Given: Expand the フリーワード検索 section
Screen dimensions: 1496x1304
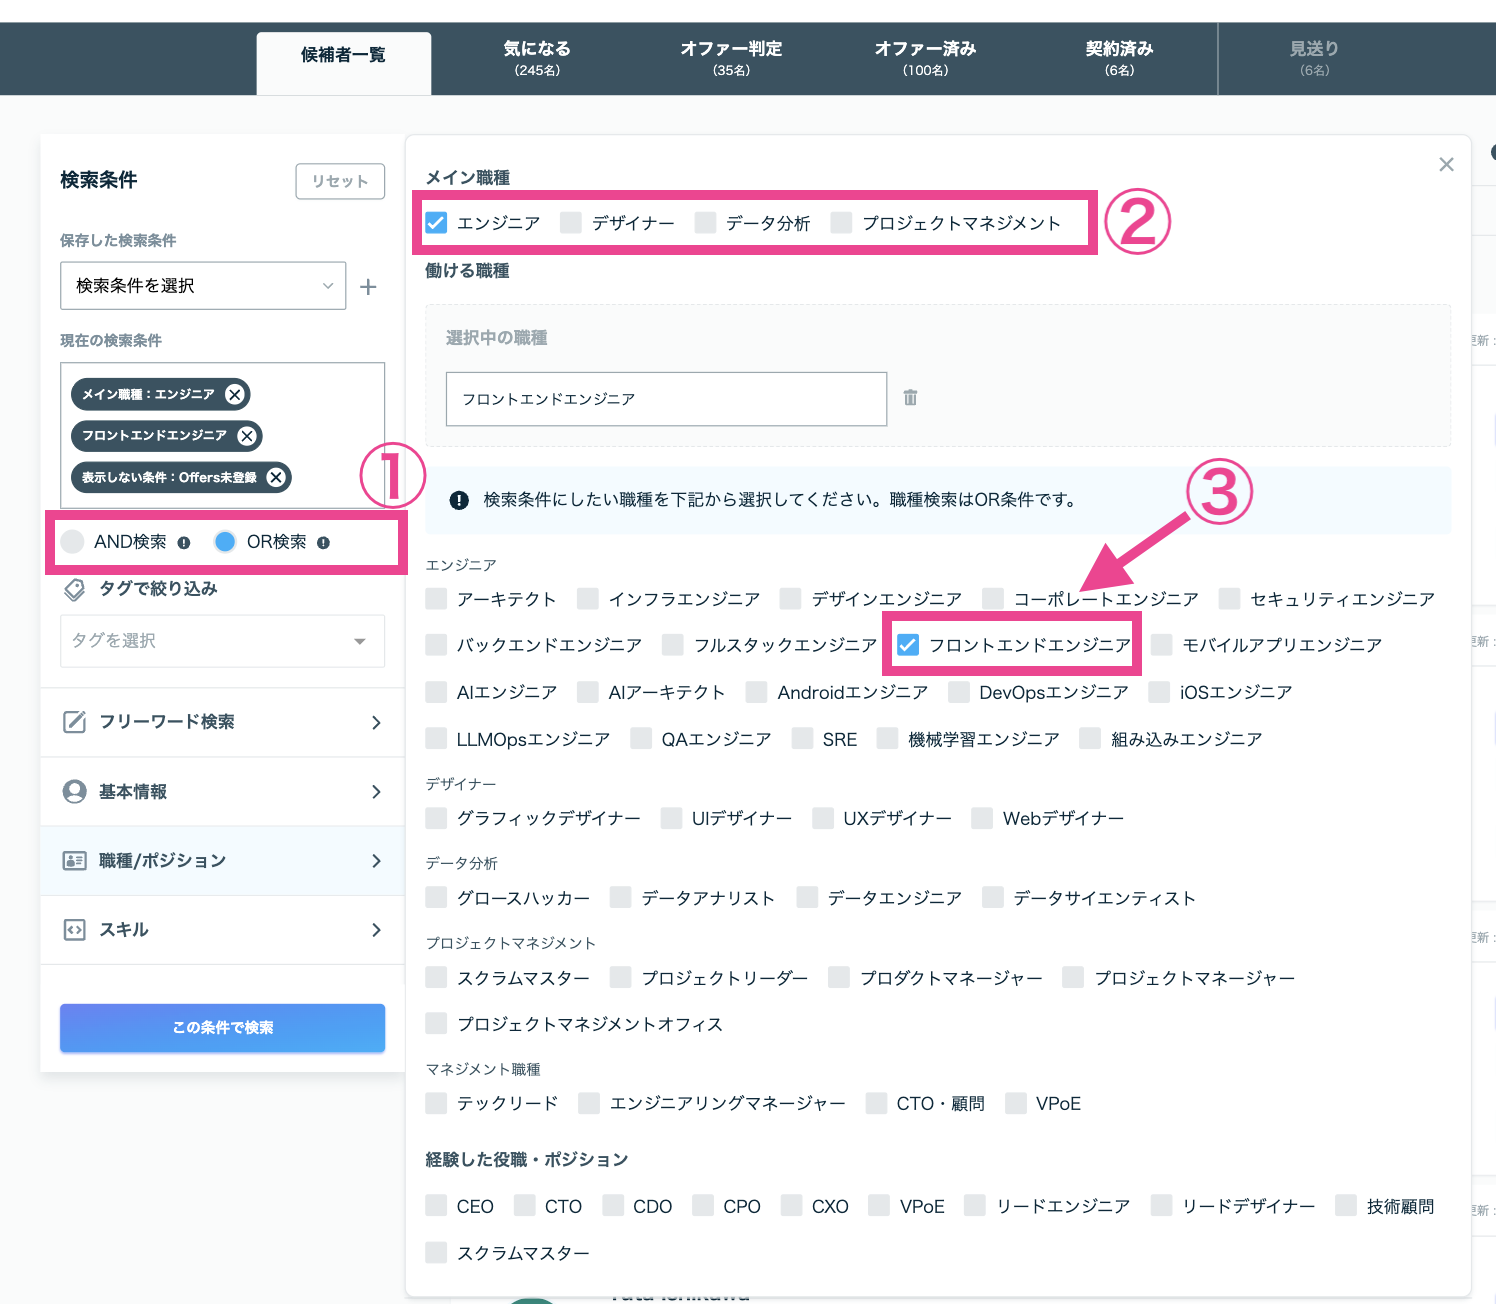Looking at the screenshot, I should pos(222,722).
